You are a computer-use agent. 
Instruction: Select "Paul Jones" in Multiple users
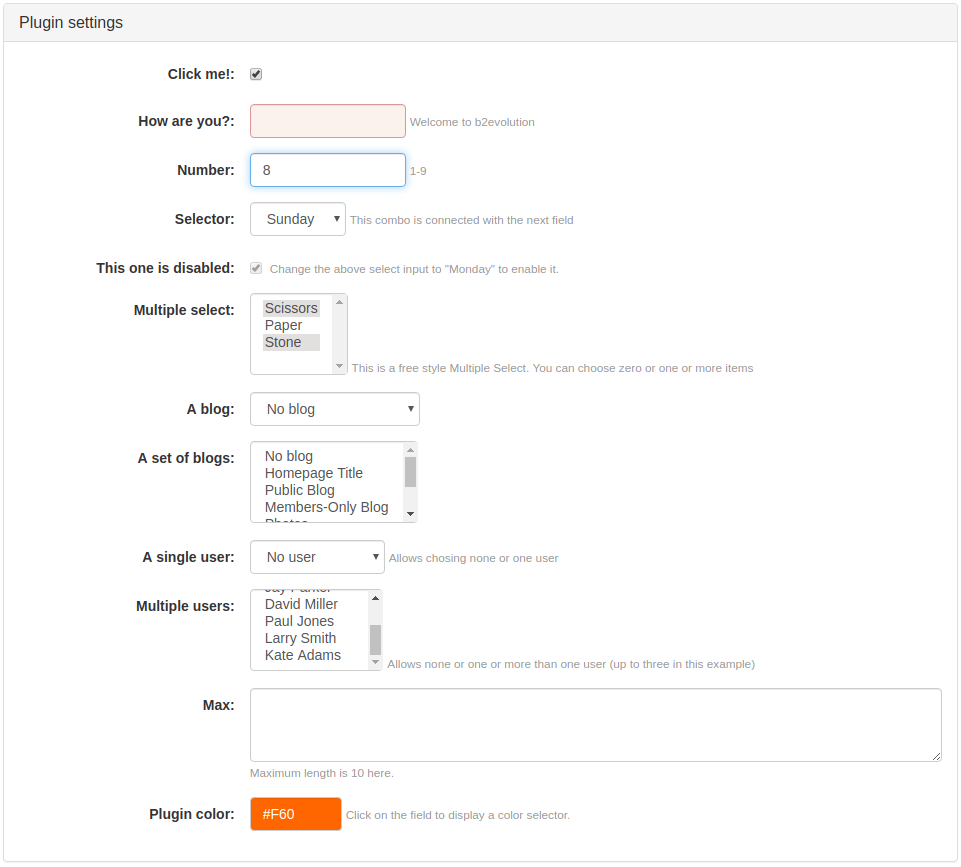(299, 621)
